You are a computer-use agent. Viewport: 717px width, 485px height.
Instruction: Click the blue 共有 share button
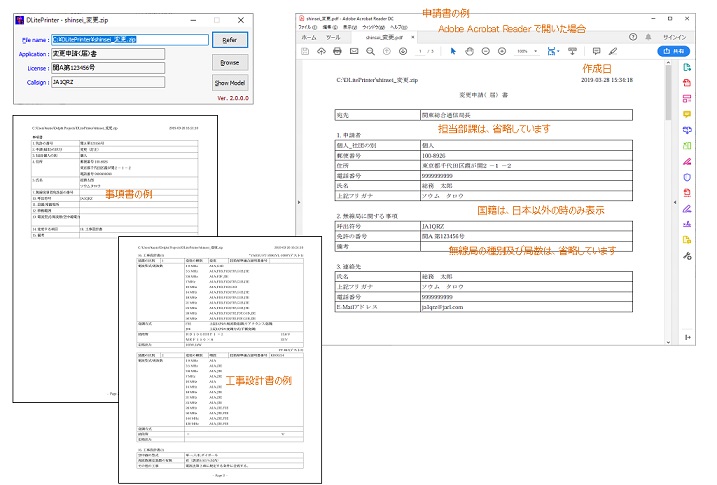(674, 51)
